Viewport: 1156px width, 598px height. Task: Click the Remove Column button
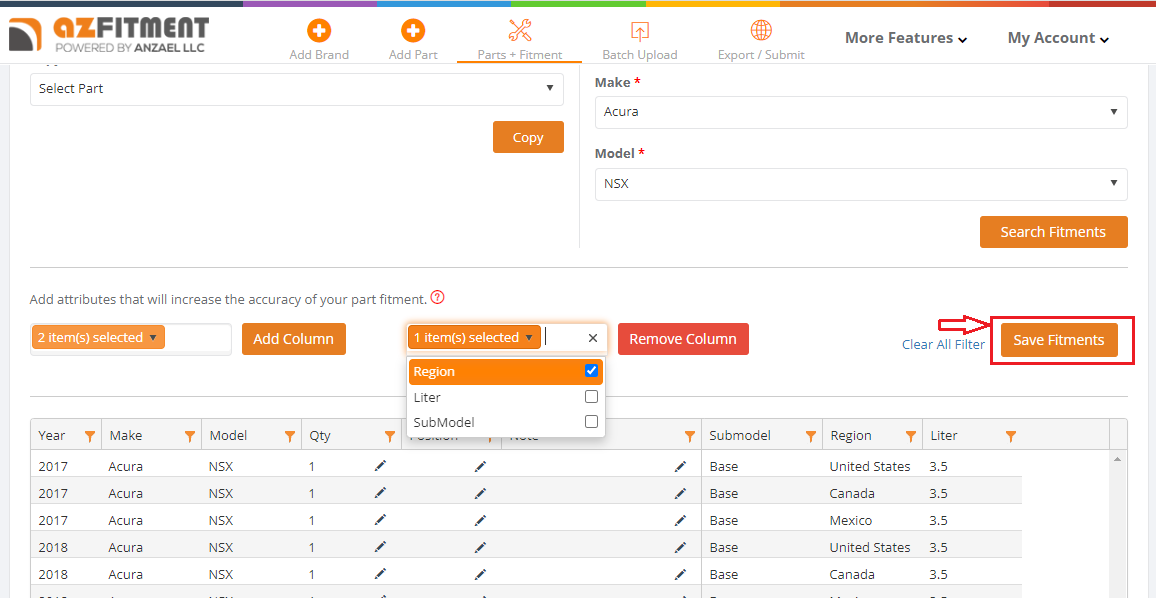pos(683,339)
